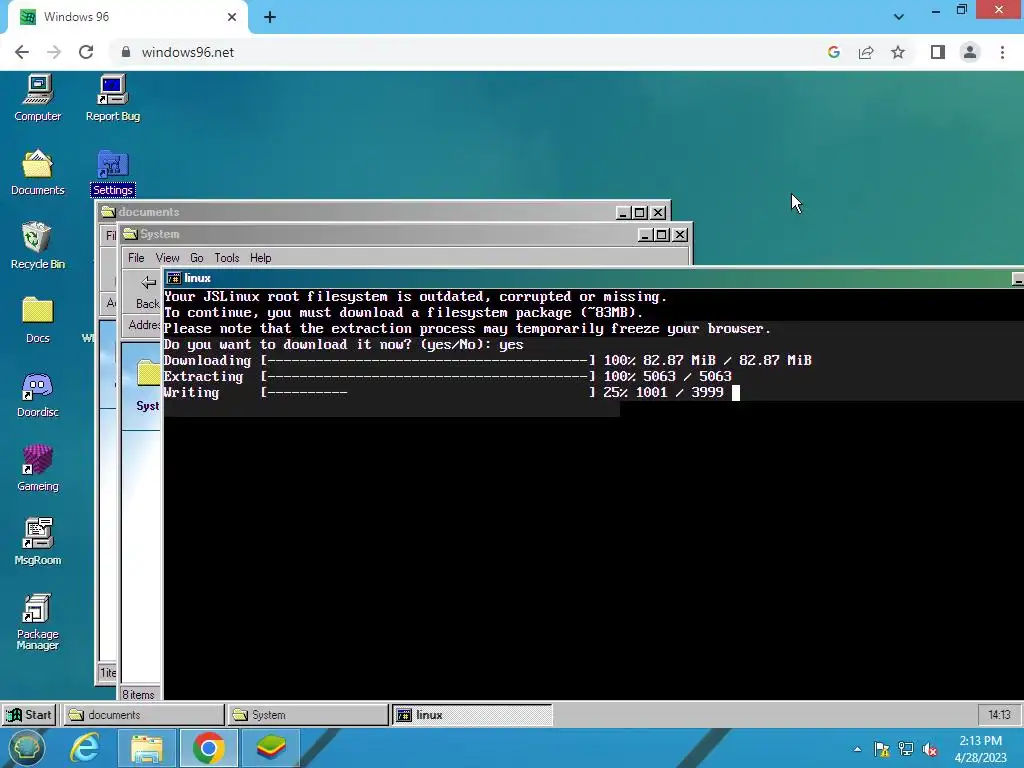
Task: Switch to linux taskbar button
Action: tap(472, 715)
